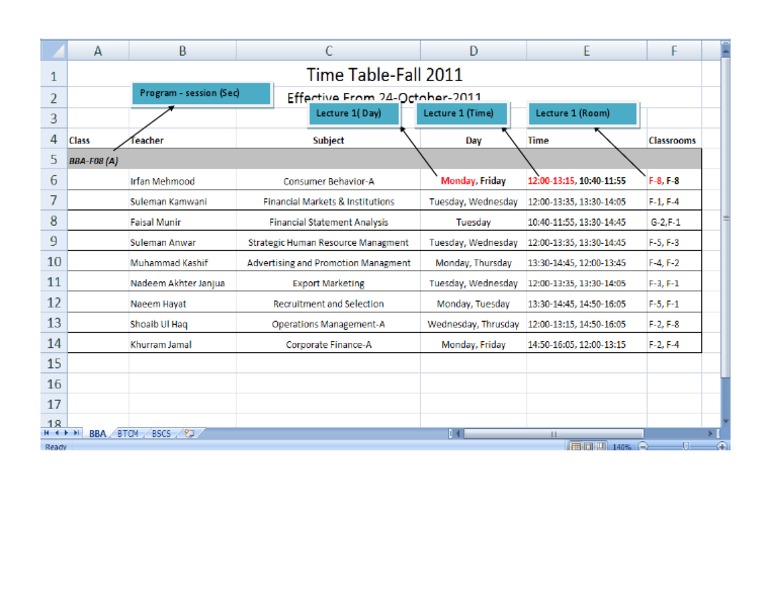Switch to Page Break Preview in status bar
Viewport: 768px width, 594px height.
(601, 447)
